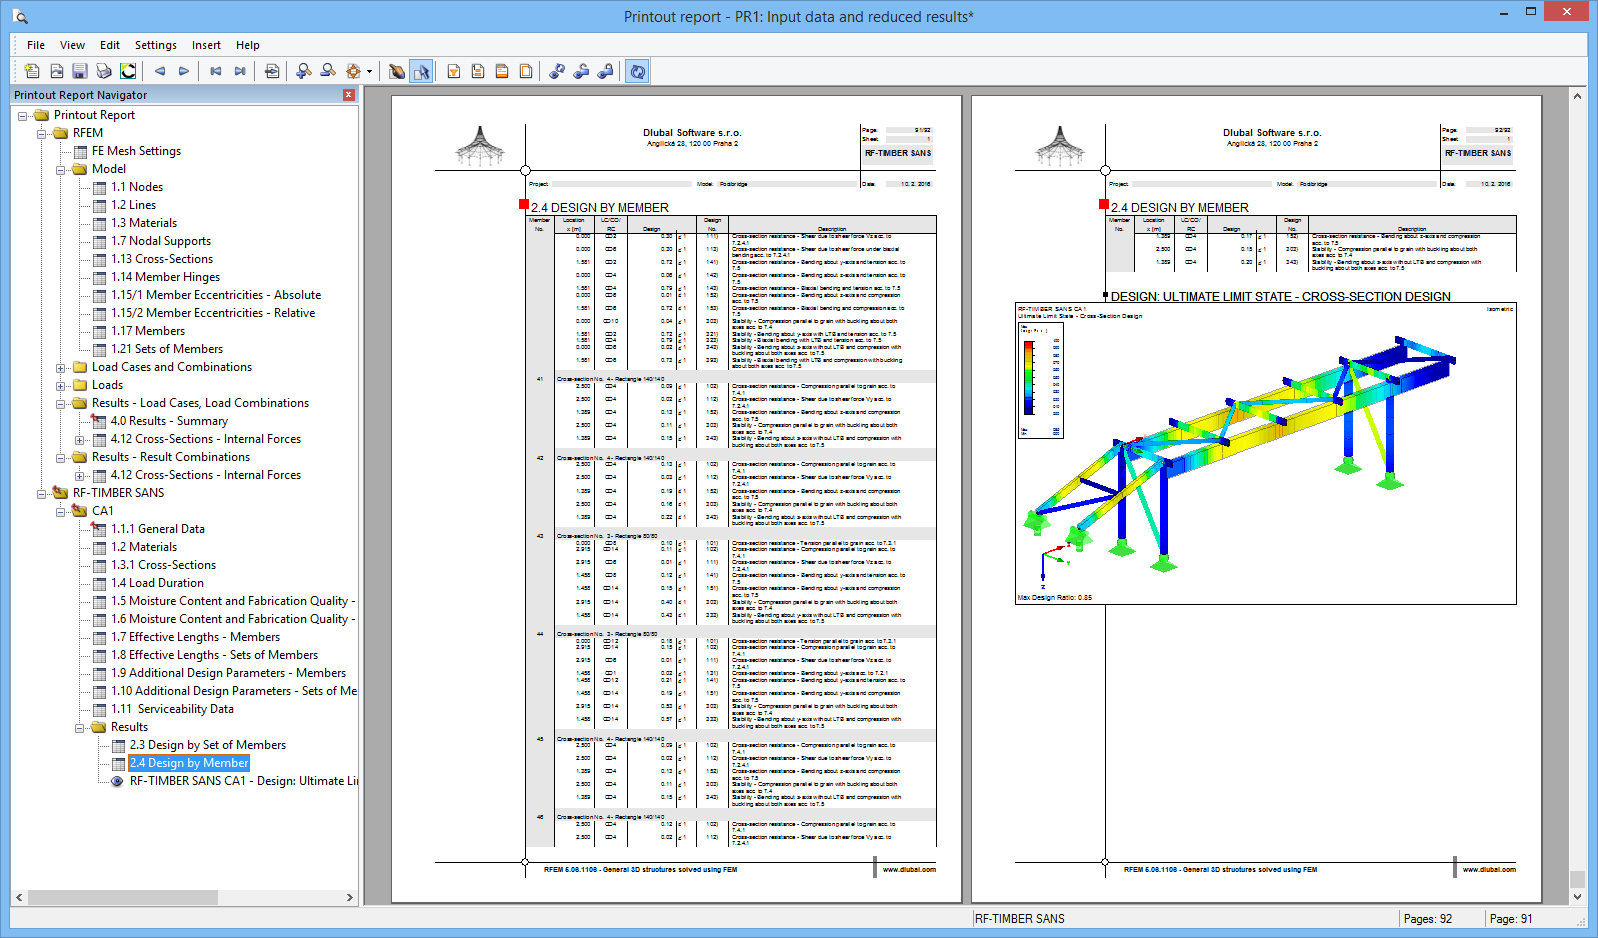The height and width of the screenshot is (938, 1598).
Task: Click the Print printer toolbar icon
Action: 104,71
